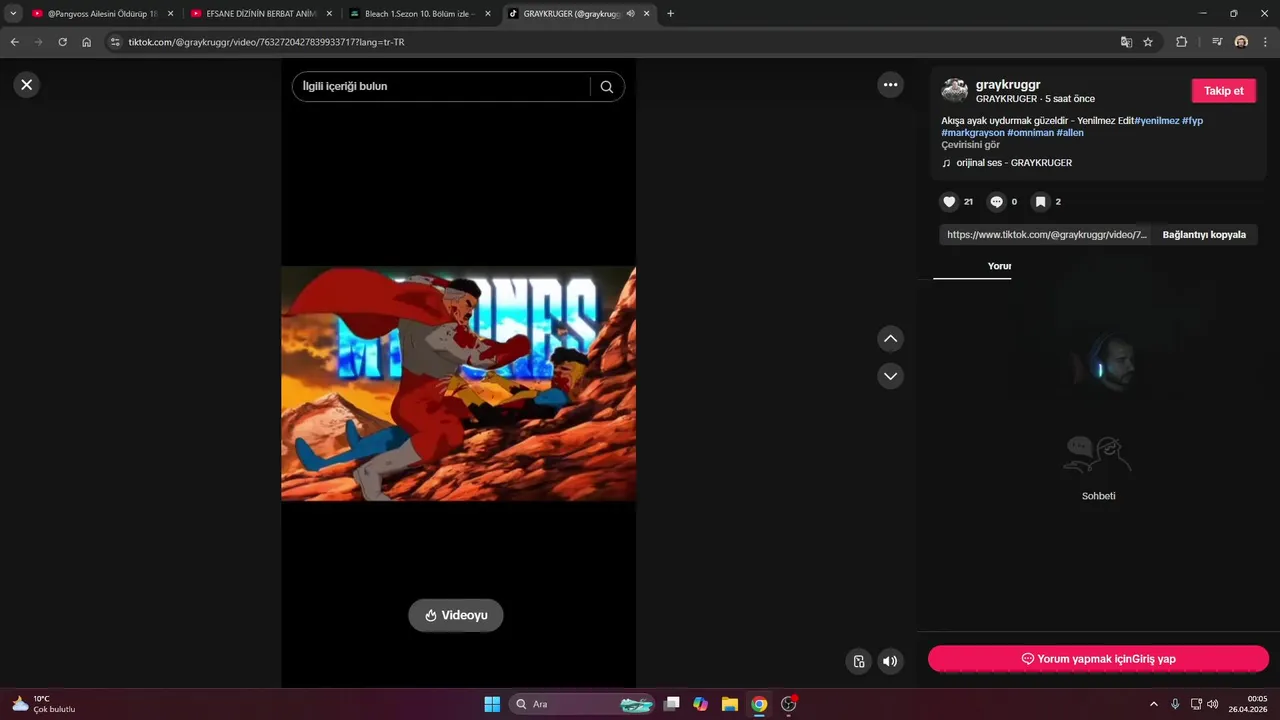1280x720 pixels.
Task: Switch to 'EFSANE DİZİNİN BERBAT ANİM' tab
Action: click(x=260, y=14)
